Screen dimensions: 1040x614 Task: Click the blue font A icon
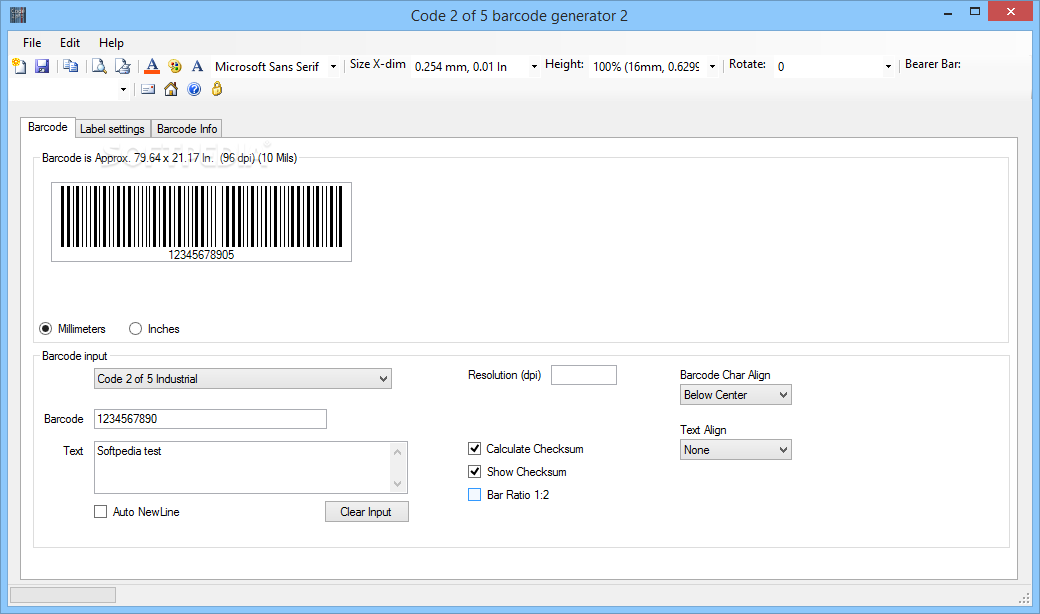197,66
